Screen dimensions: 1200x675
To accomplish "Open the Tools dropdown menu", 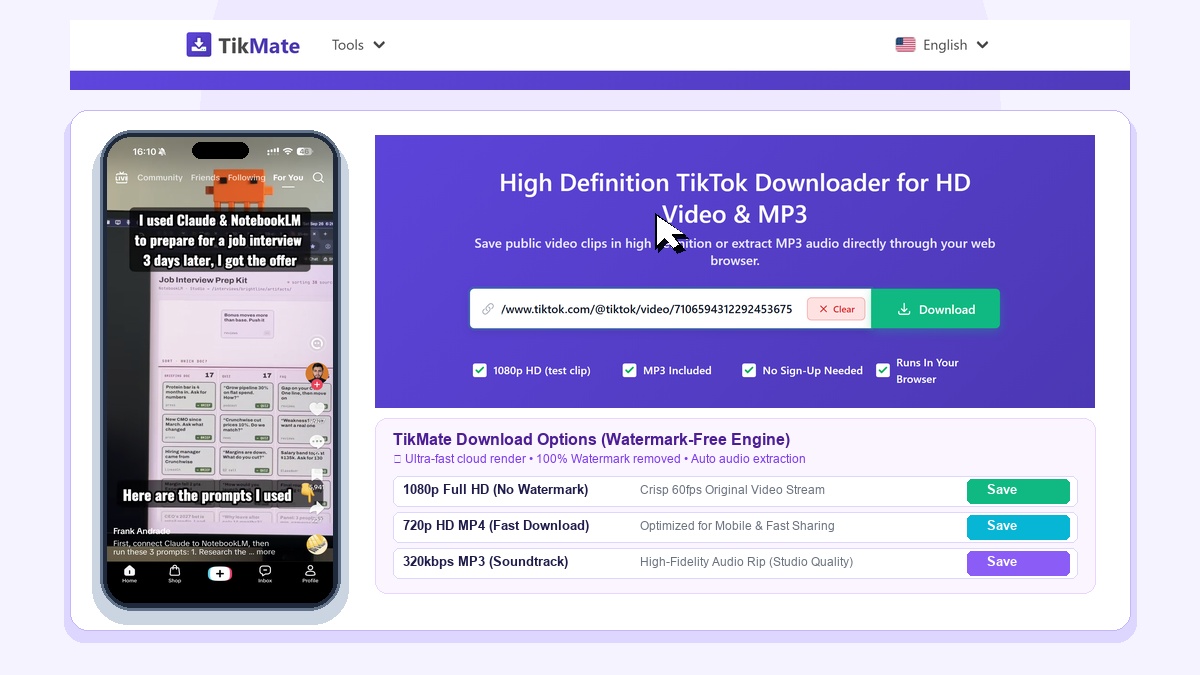I will [x=358, y=45].
